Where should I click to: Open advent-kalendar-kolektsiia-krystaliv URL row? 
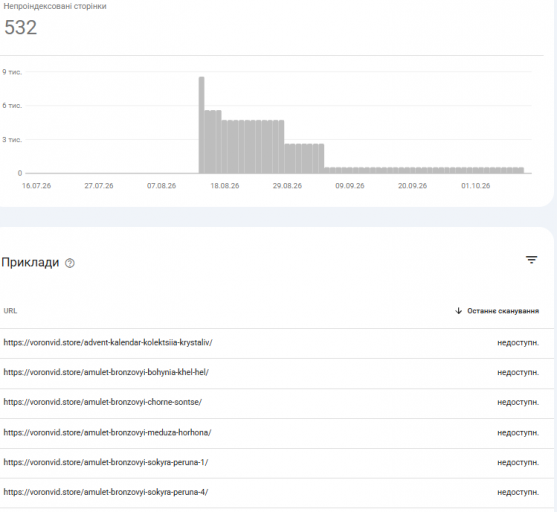point(277,343)
